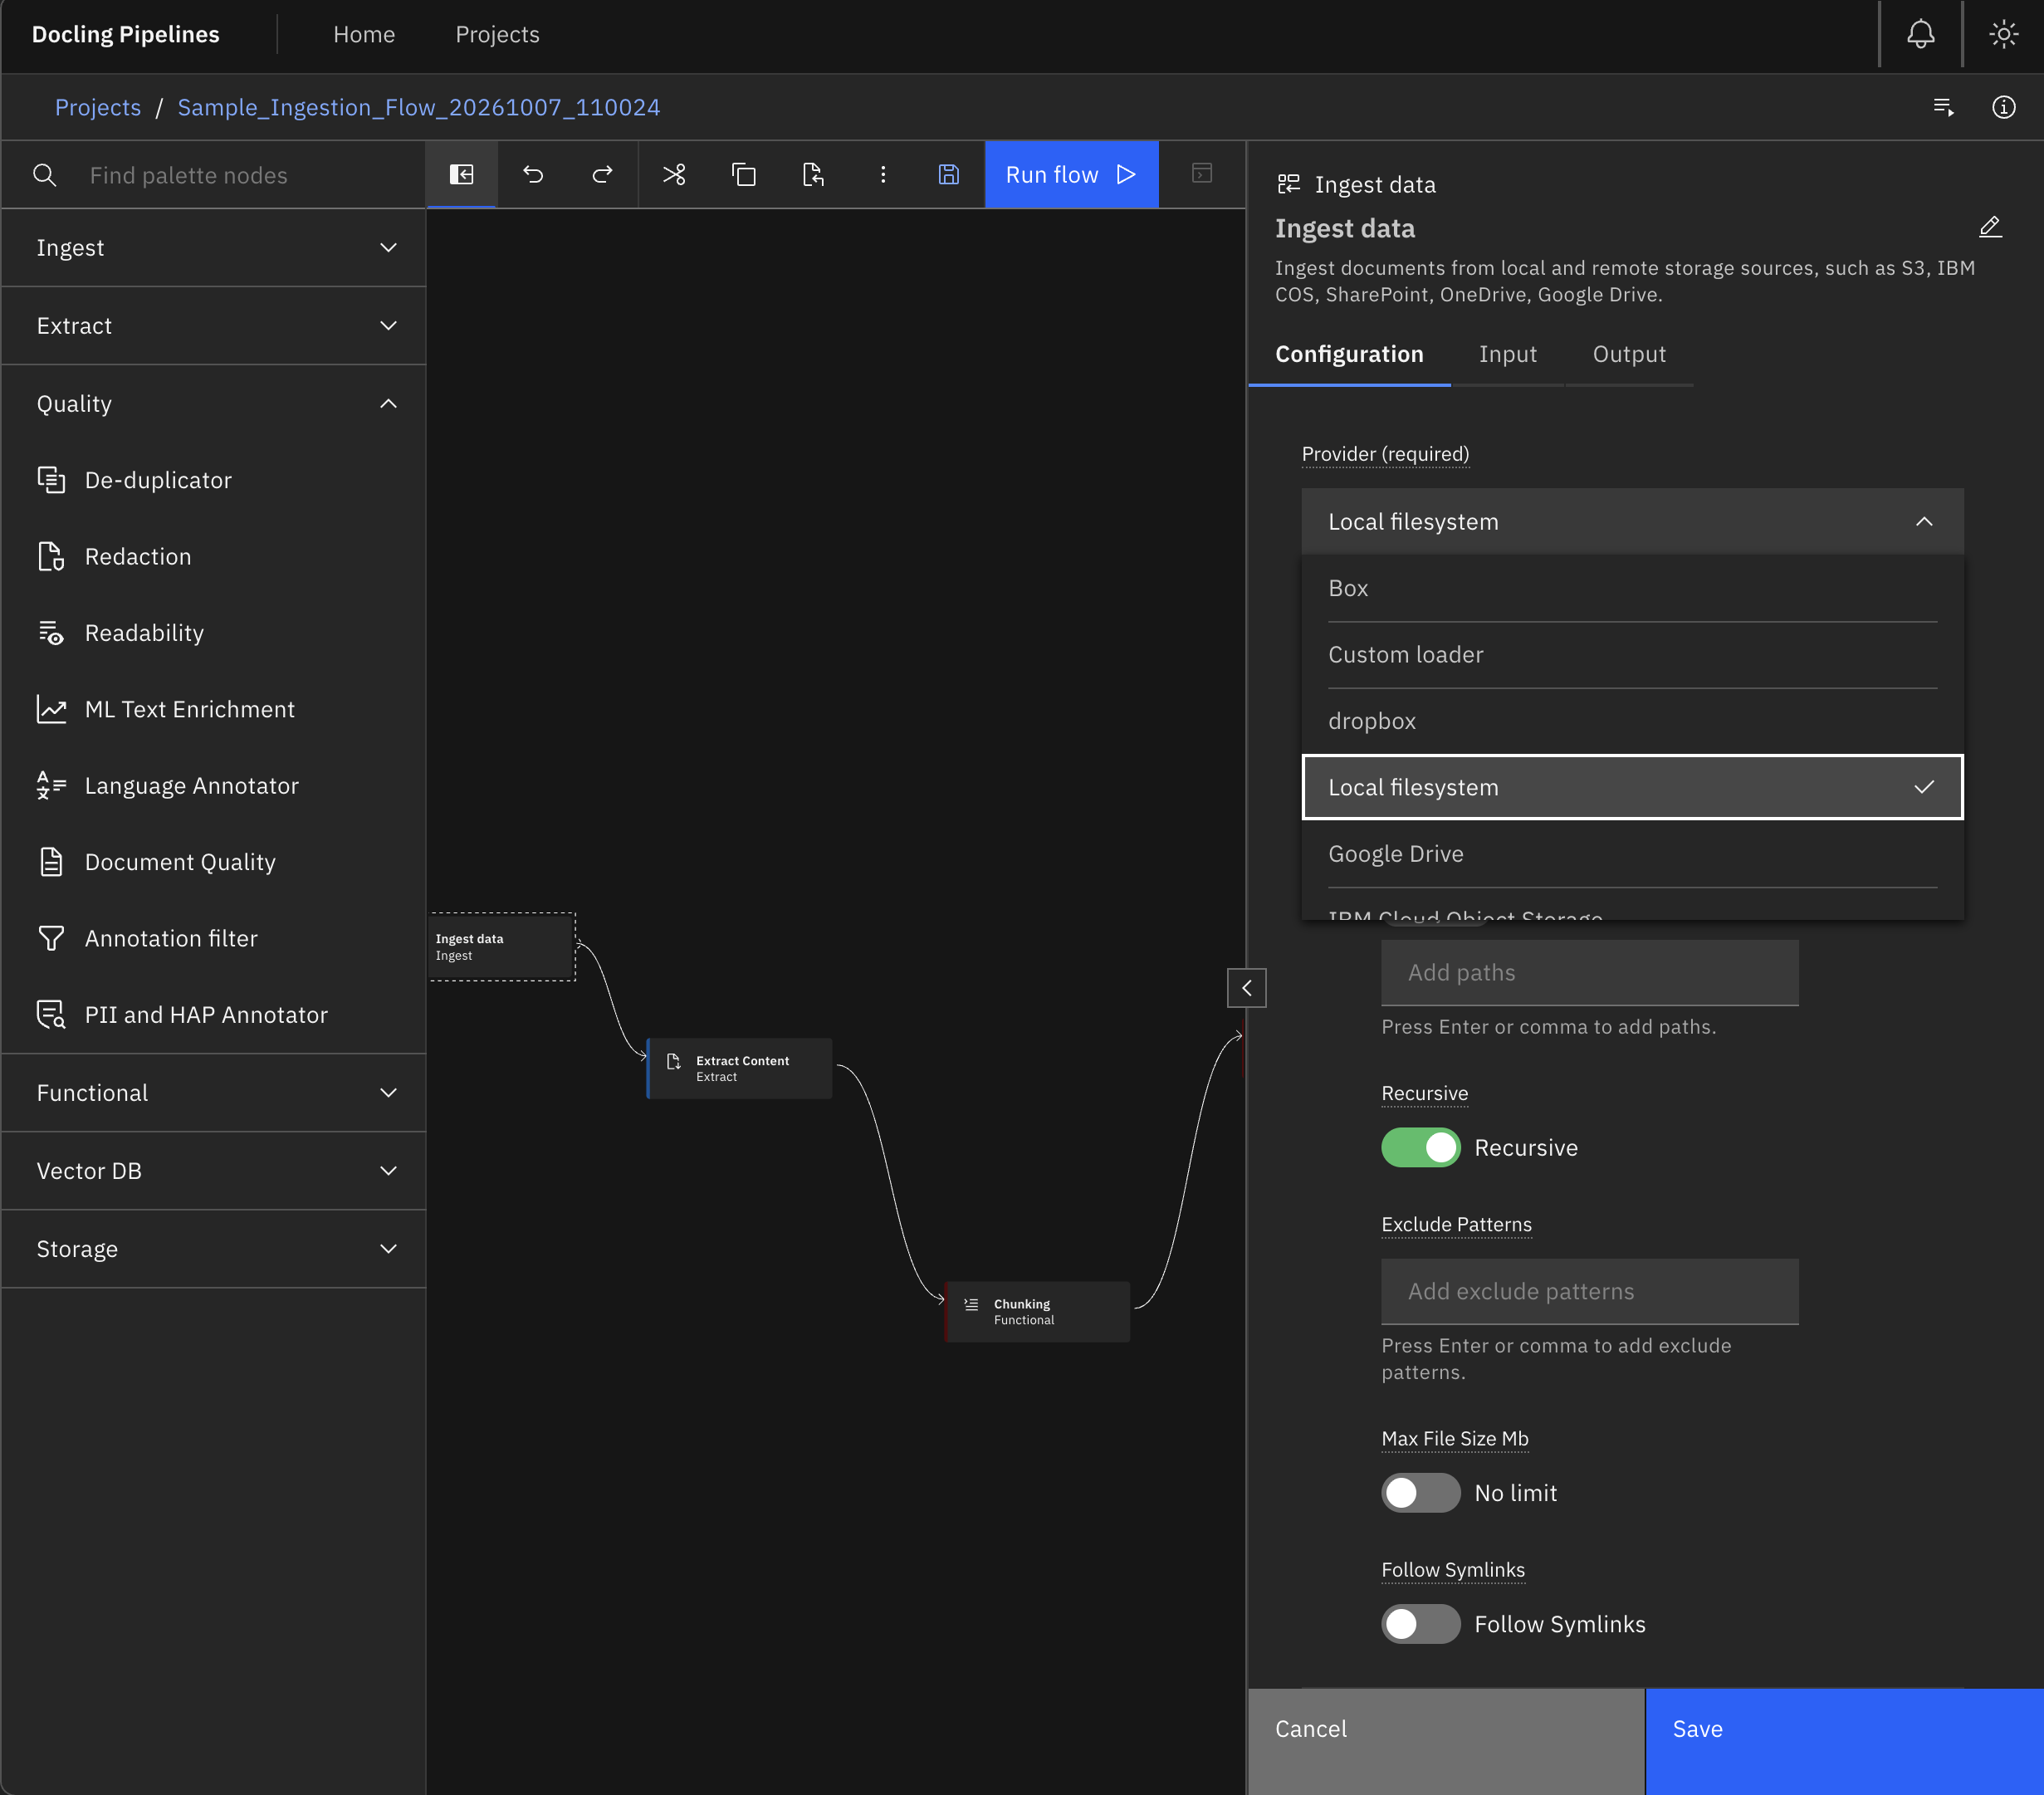Click the Cancel button
Screen dimensions: 2044x1795
(x=1446, y=1740)
